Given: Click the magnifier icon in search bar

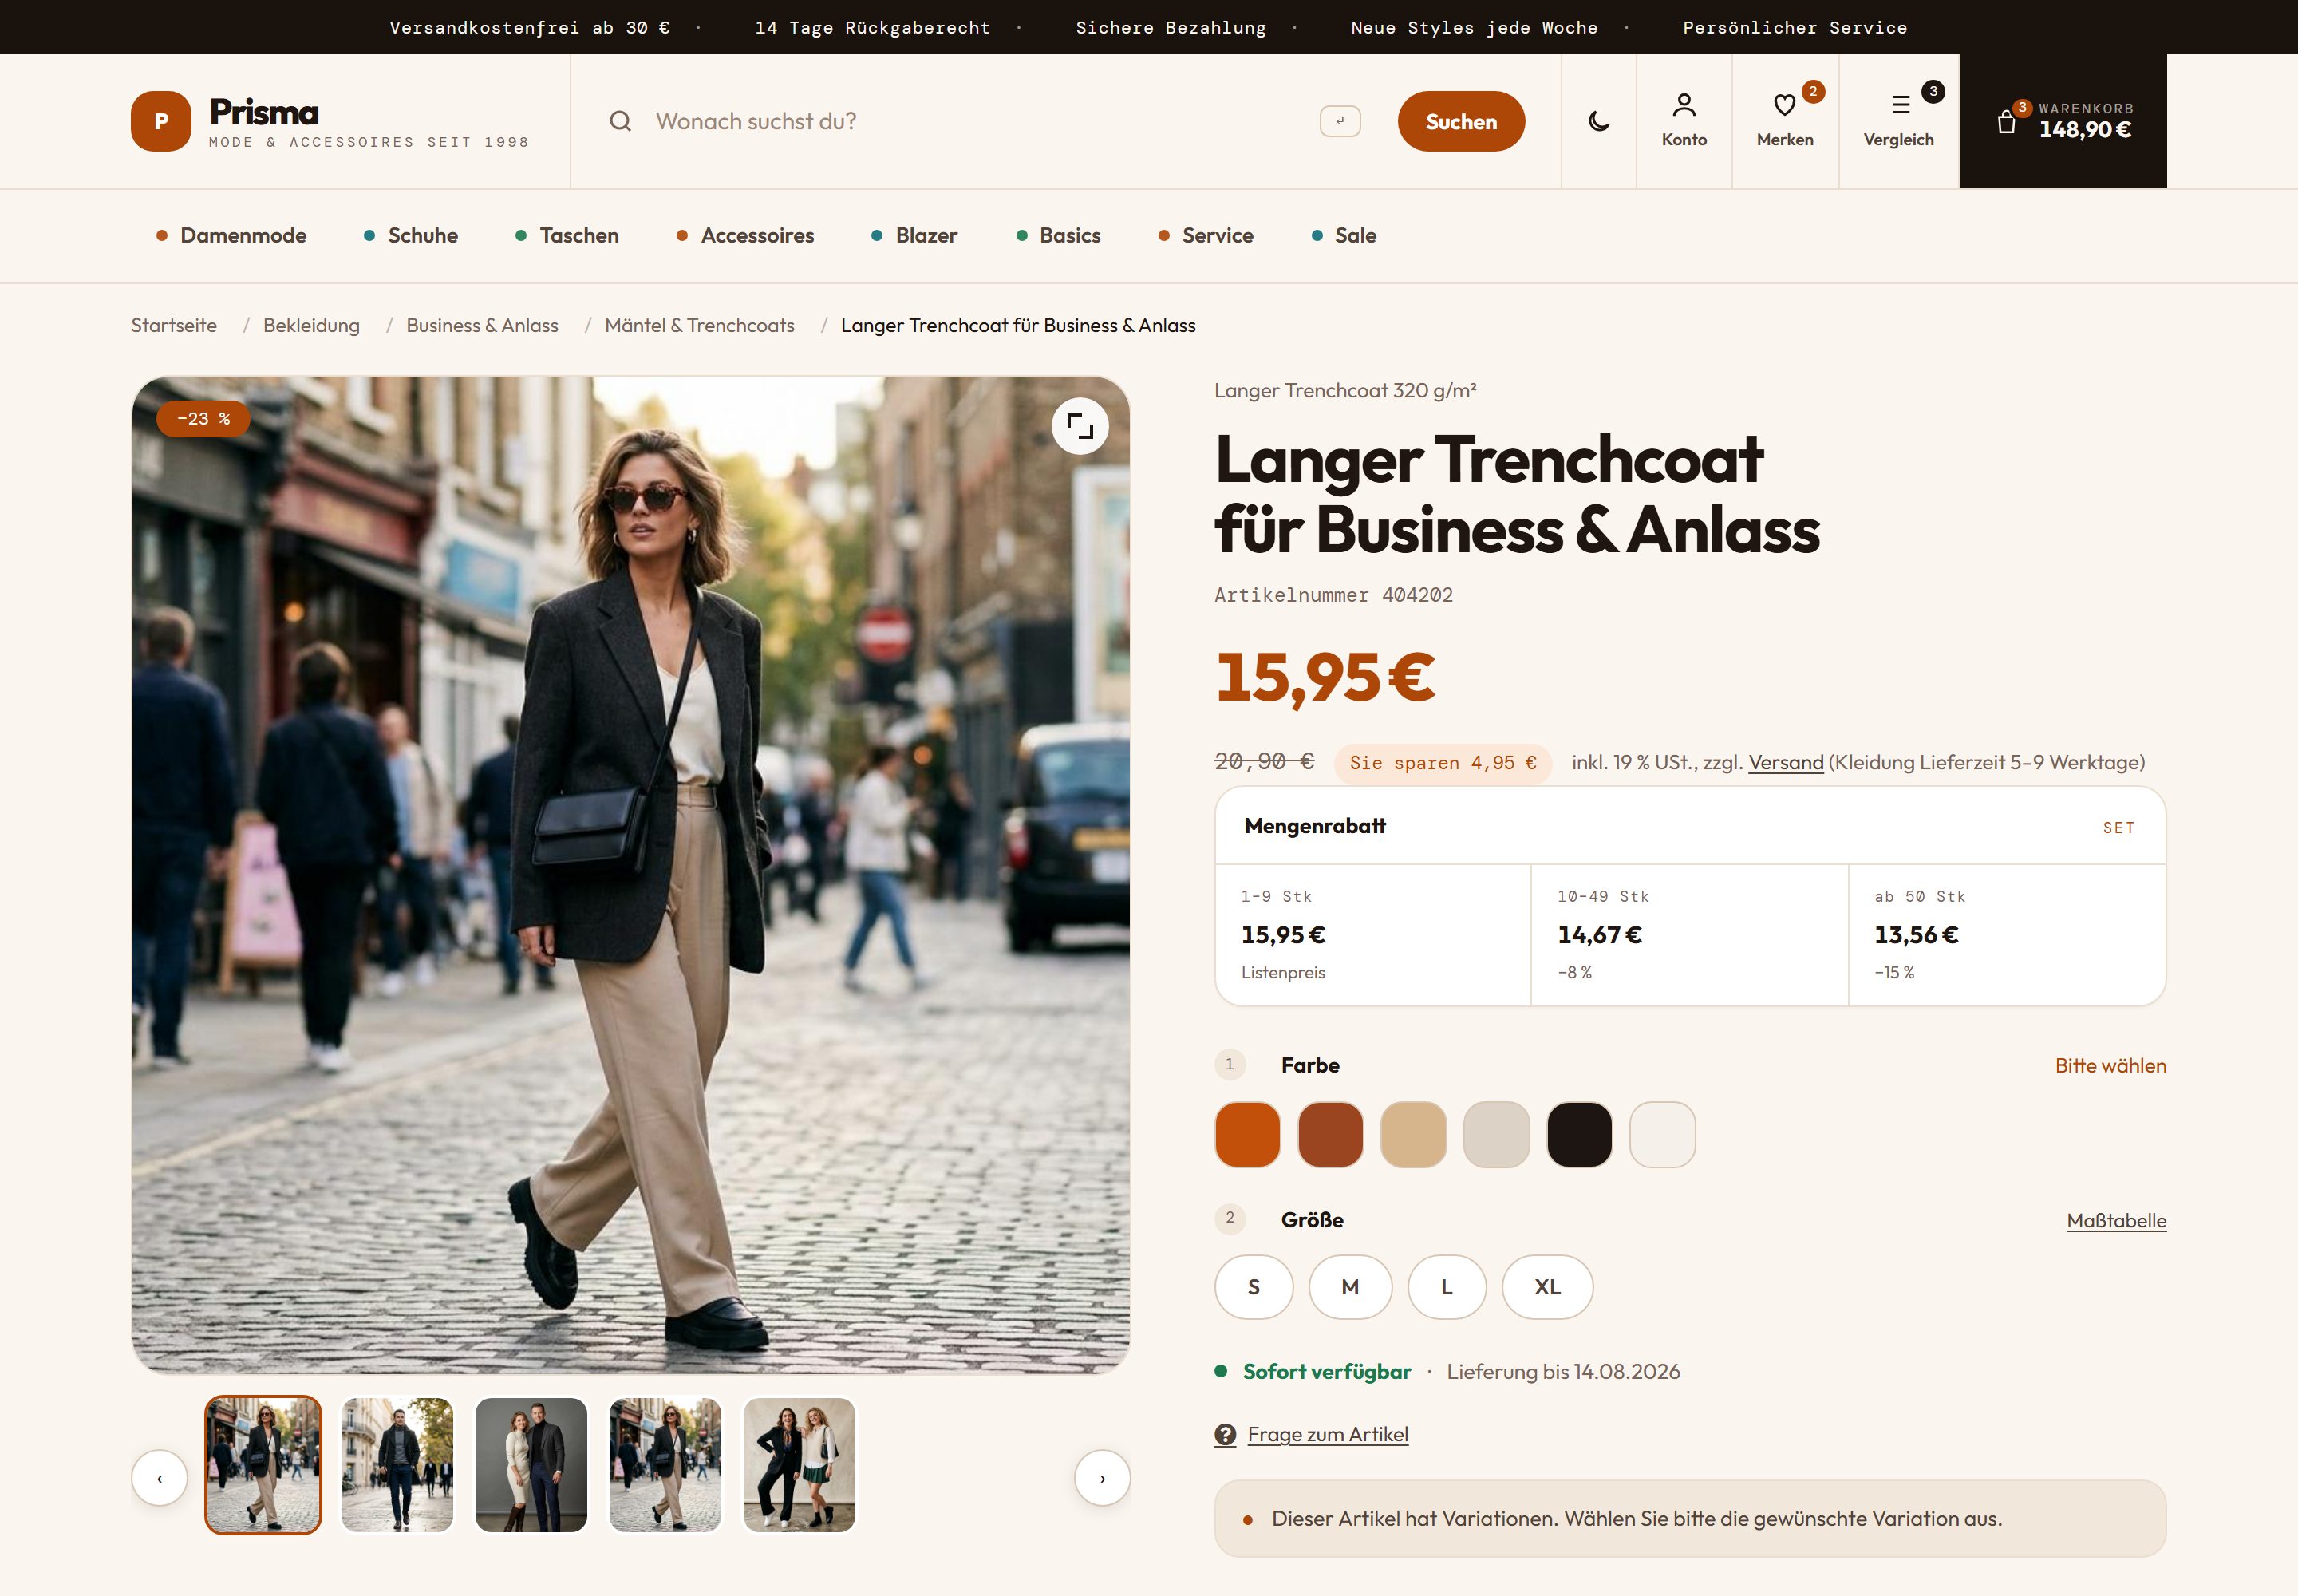Looking at the screenshot, I should click(x=620, y=121).
